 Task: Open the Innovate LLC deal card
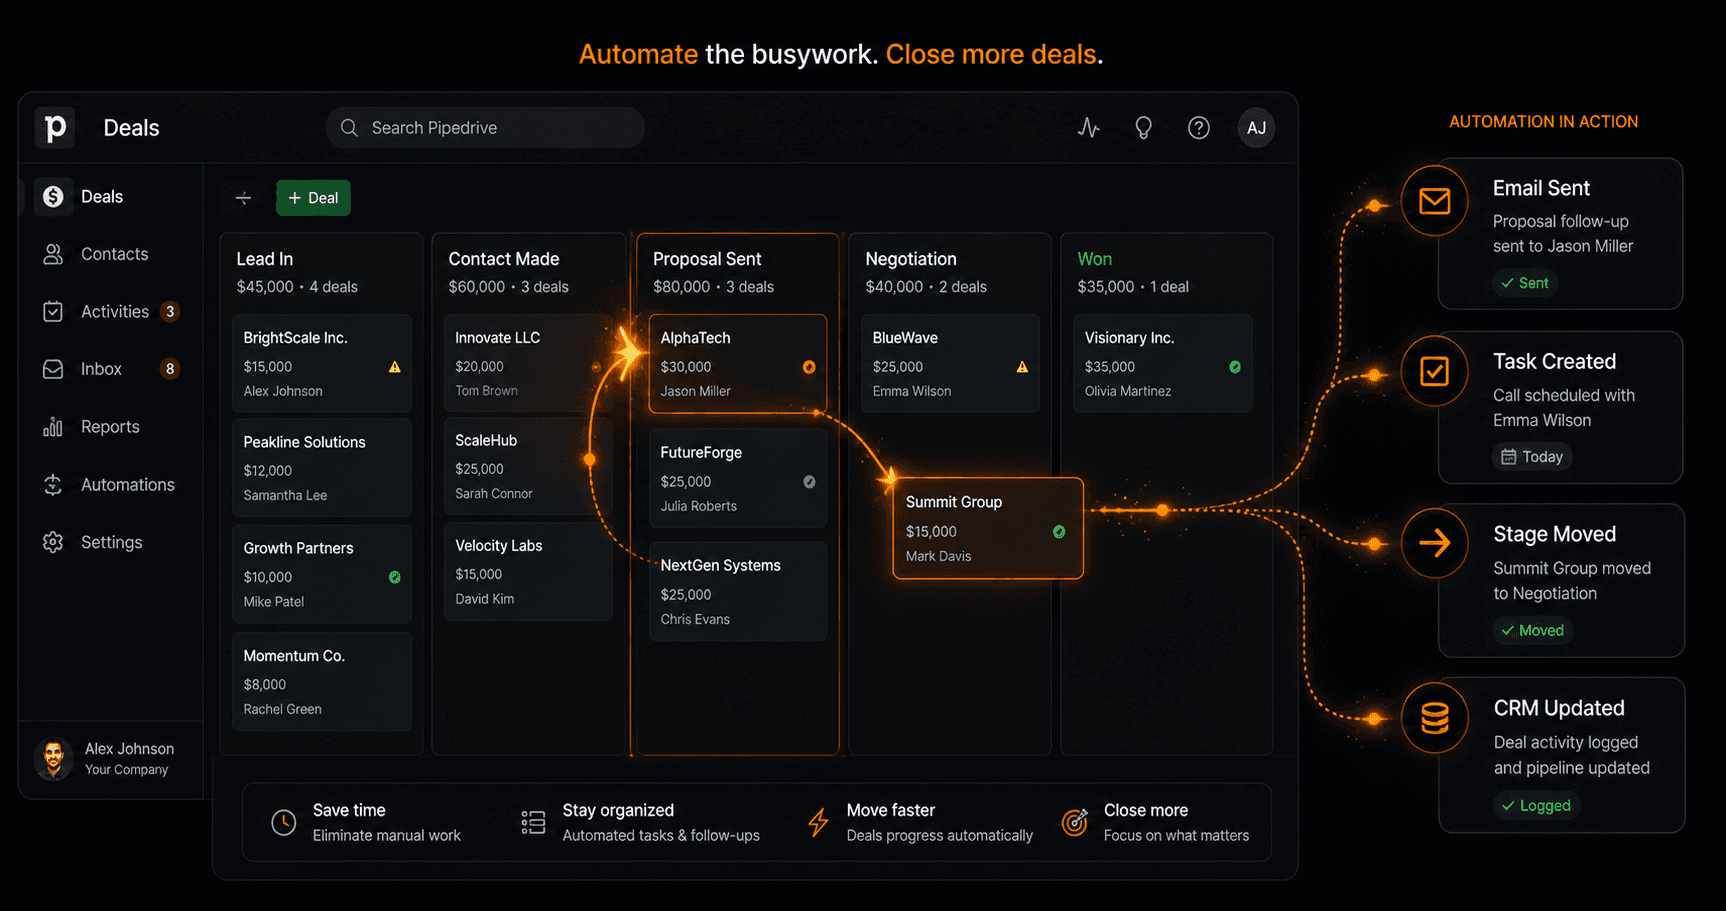pos(528,364)
